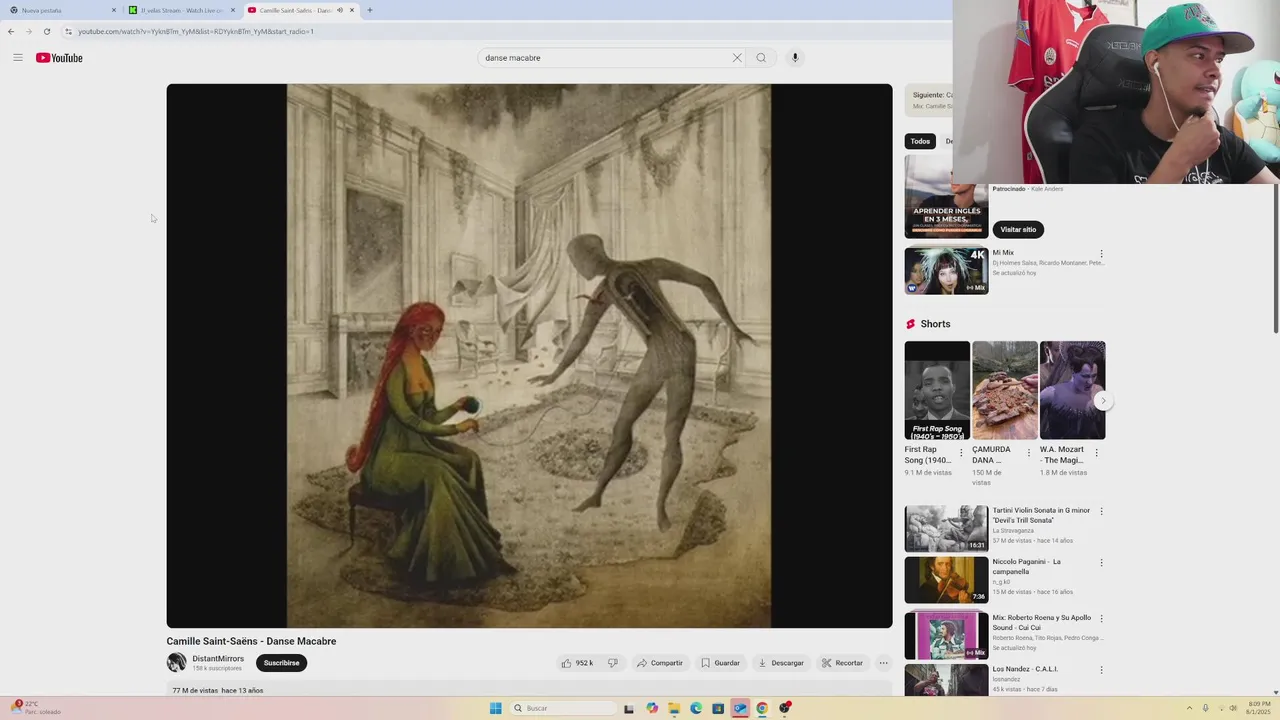Click the video player area
Screen dimensions: 1280x720
coord(529,356)
